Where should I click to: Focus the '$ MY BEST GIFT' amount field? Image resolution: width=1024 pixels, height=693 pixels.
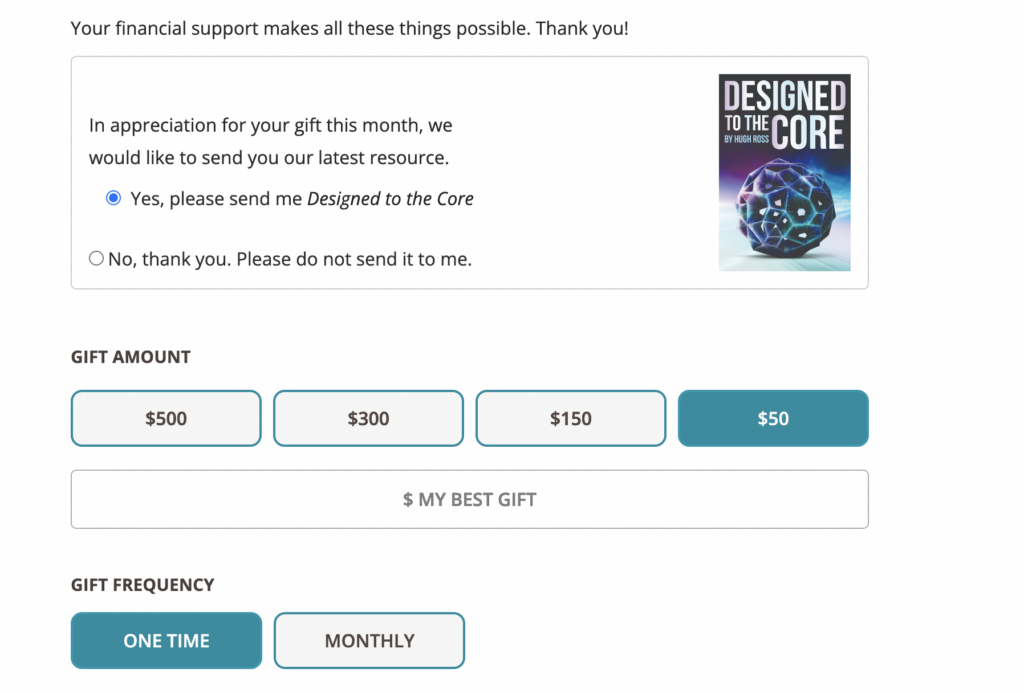click(470, 500)
